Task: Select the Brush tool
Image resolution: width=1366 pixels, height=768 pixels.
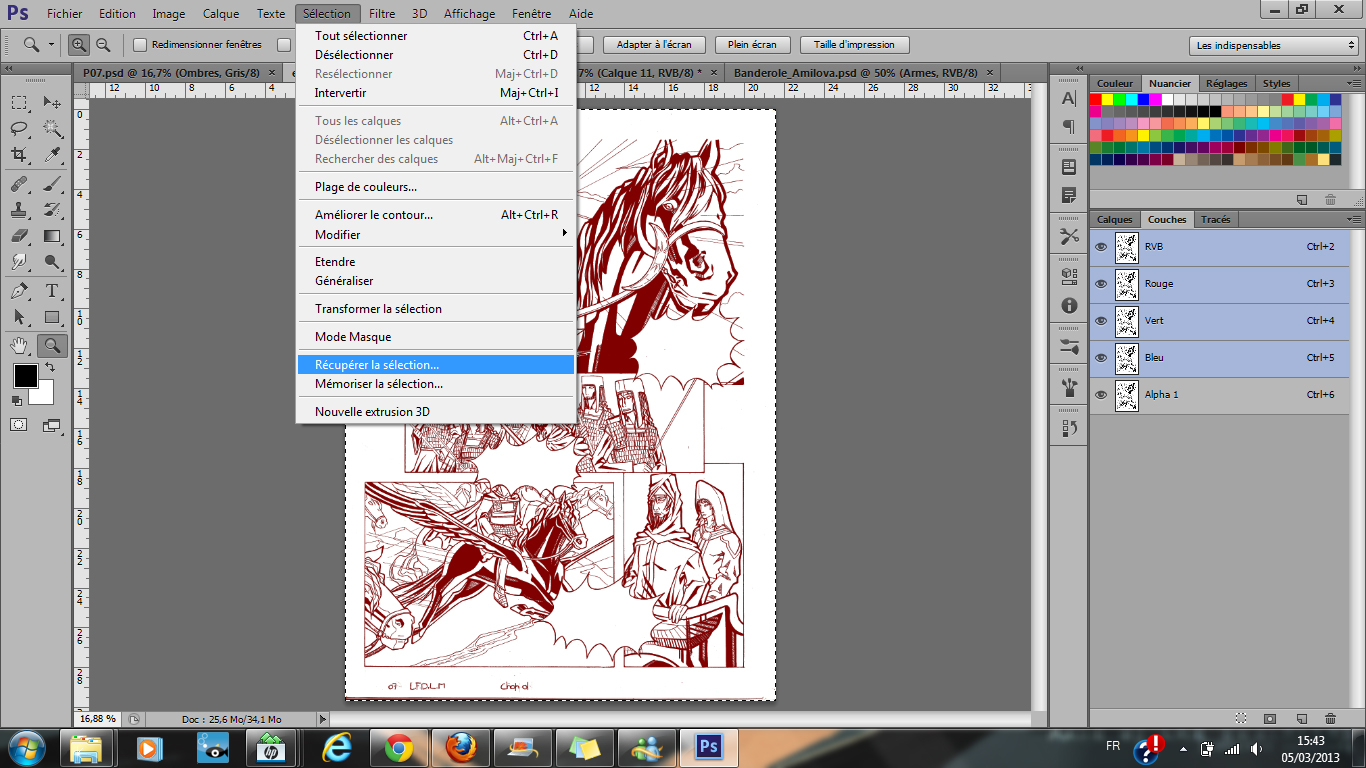Action: coord(52,185)
